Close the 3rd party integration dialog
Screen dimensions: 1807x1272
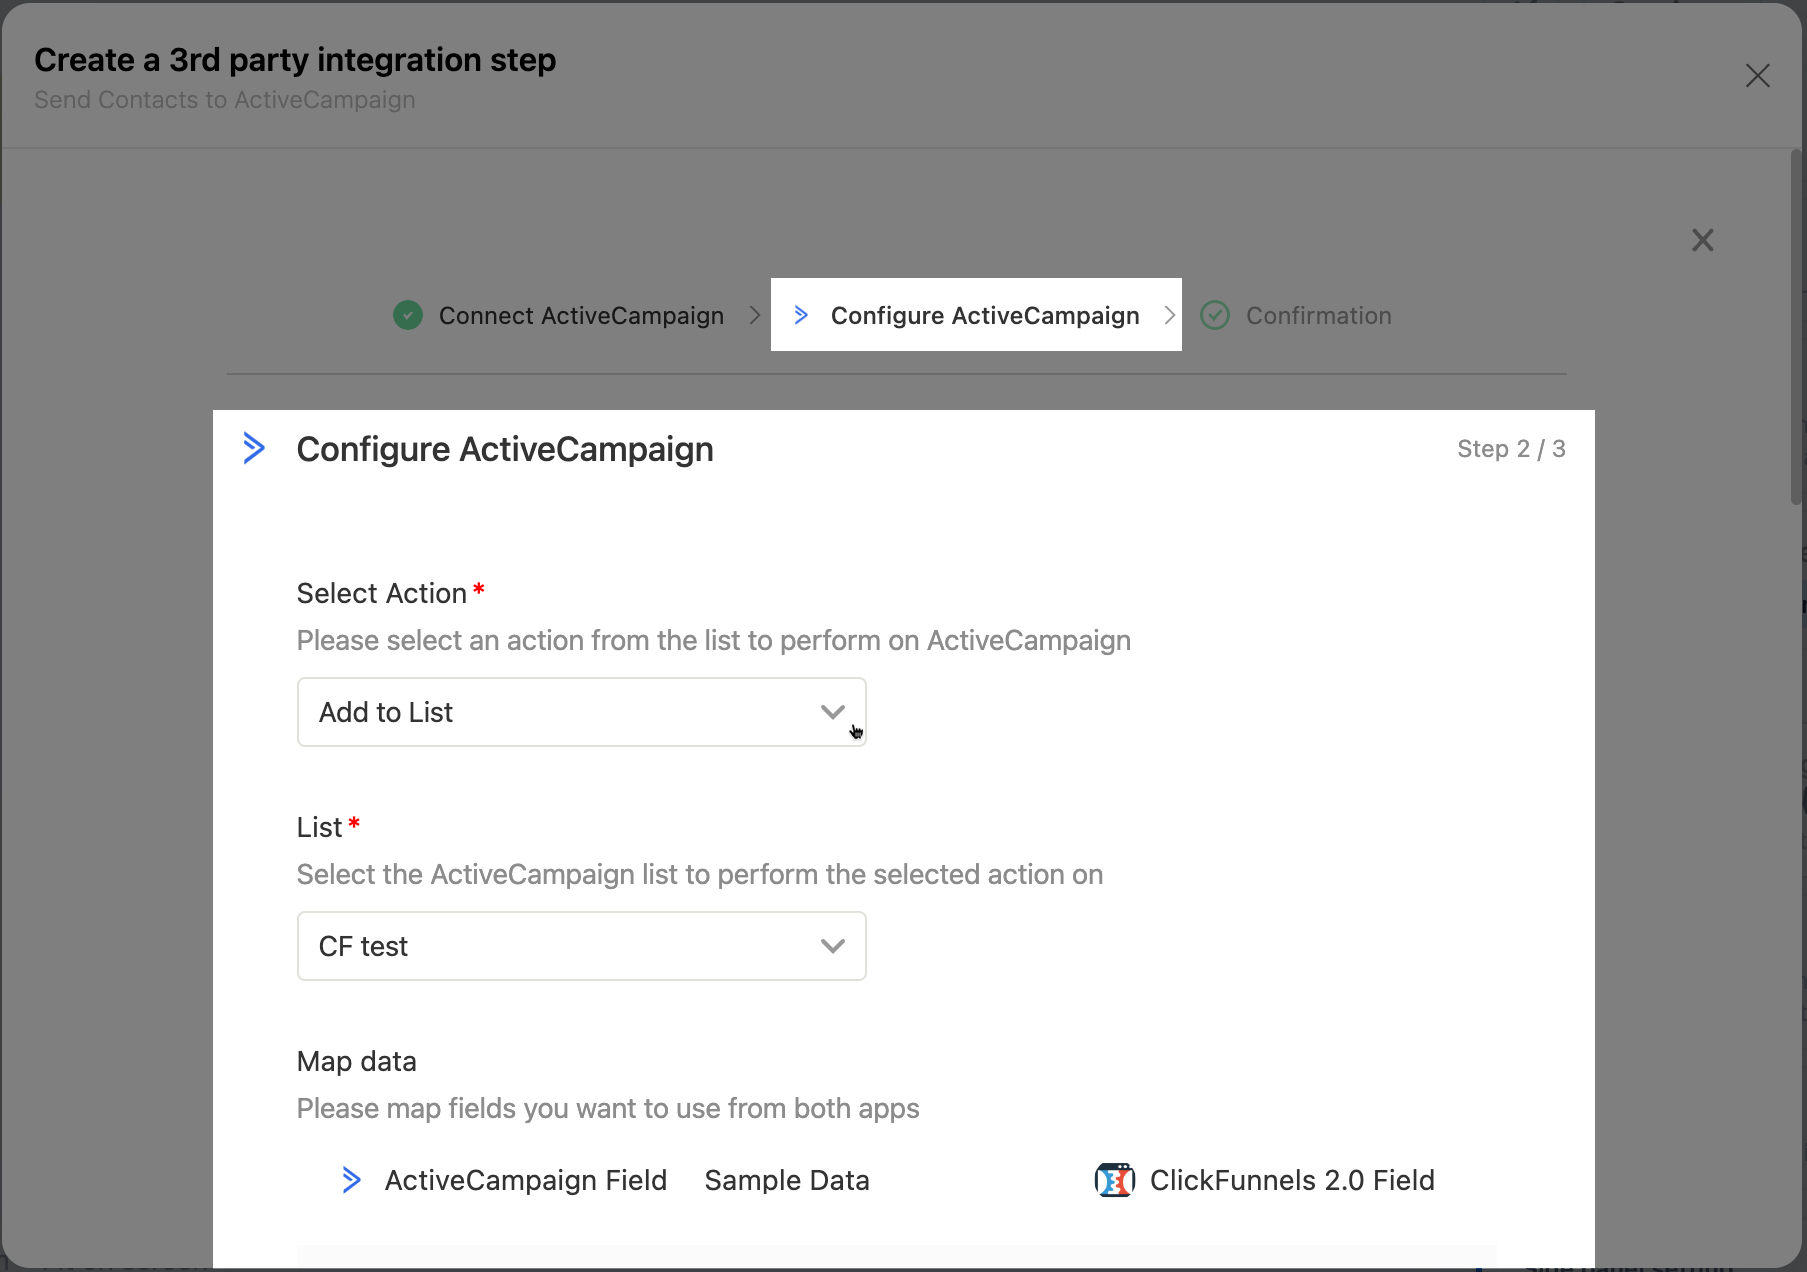[x=1757, y=76]
